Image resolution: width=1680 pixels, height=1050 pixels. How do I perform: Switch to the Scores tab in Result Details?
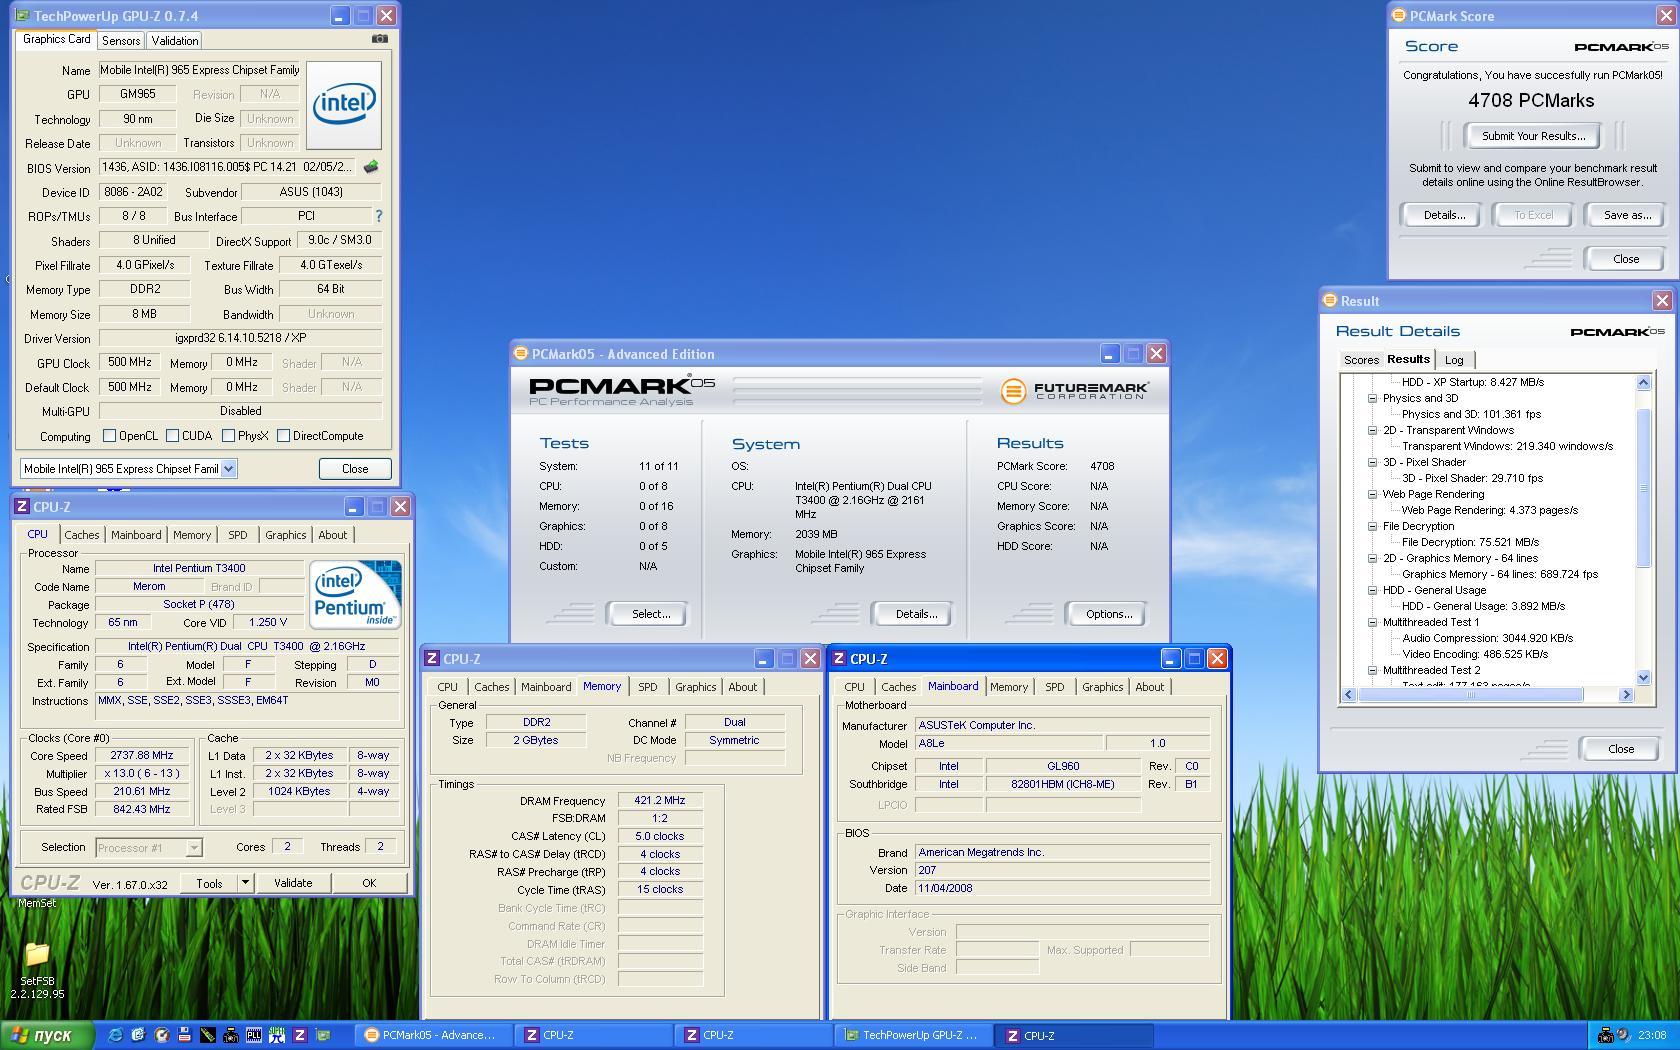click(1361, 360)
